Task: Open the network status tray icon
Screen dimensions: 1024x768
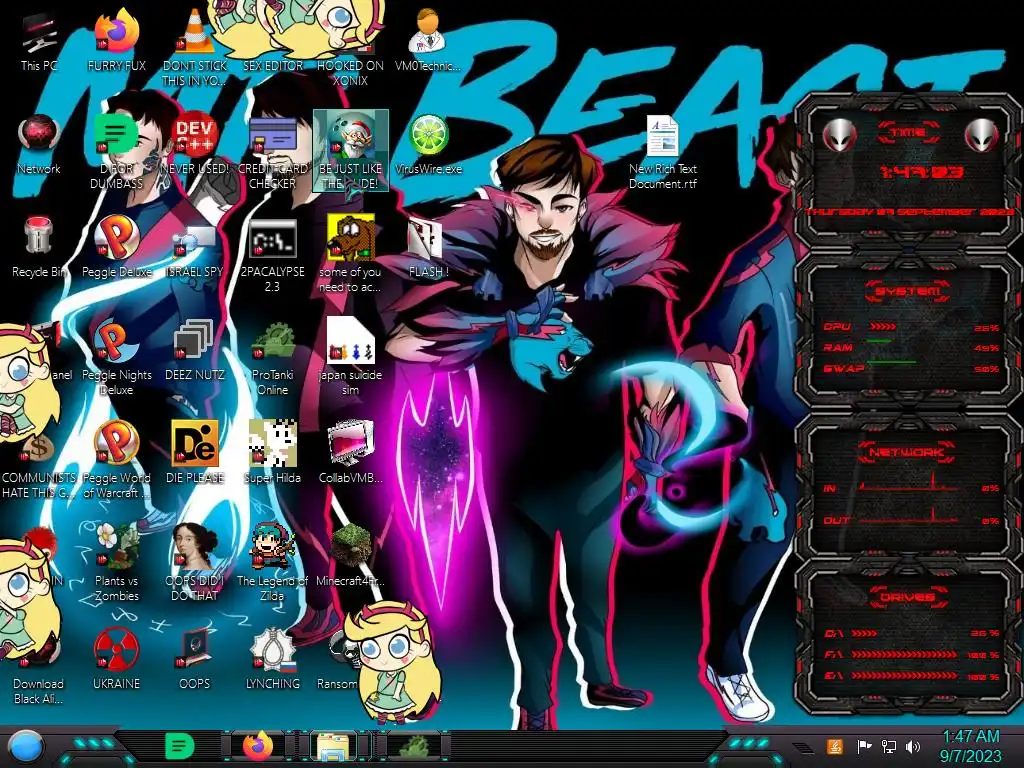Action: point(888,746)
